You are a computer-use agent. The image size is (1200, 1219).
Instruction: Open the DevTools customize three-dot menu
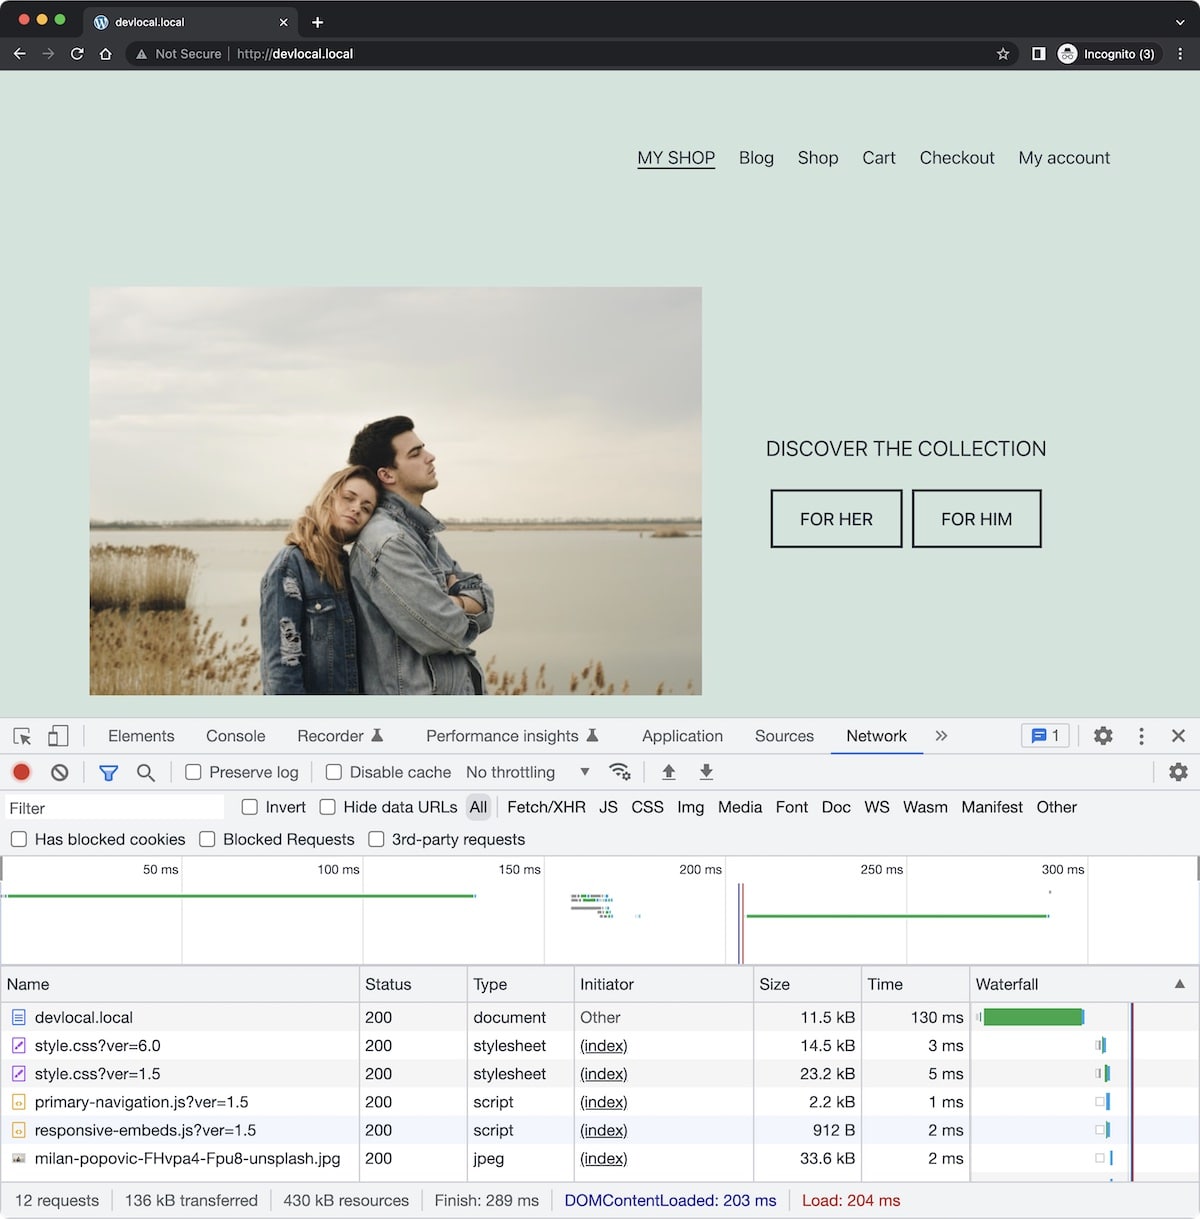tap(1141, 736)
